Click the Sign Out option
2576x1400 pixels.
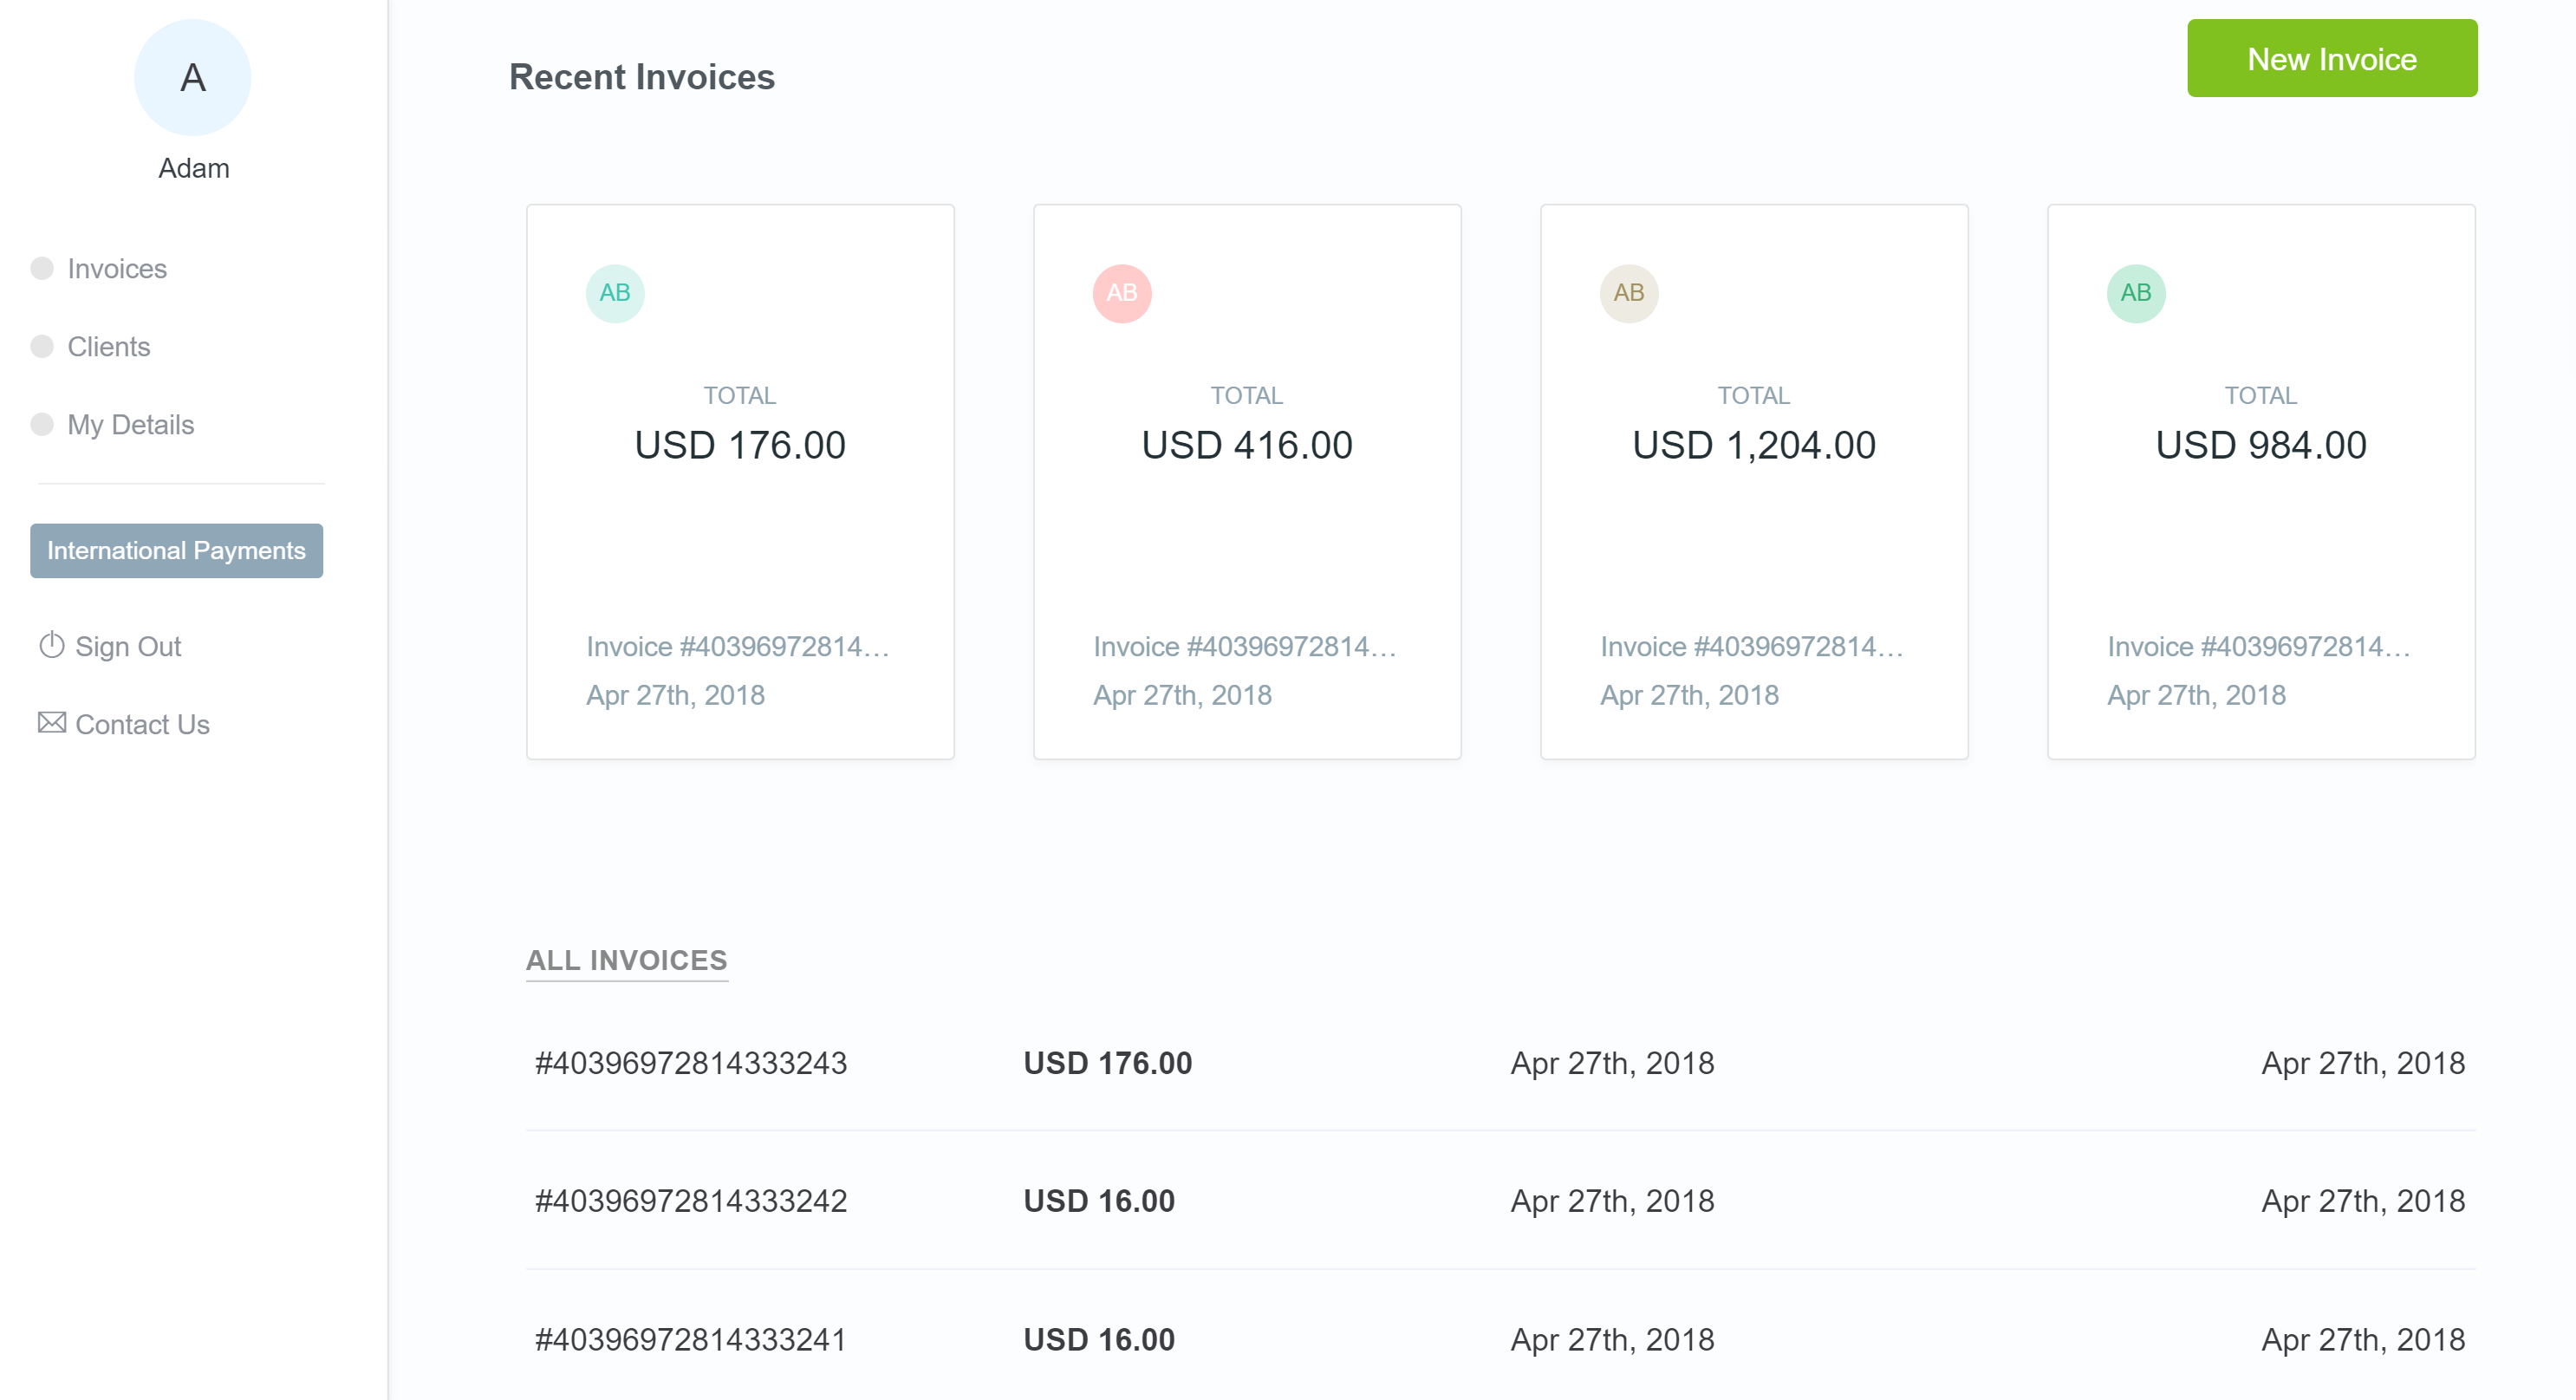[x=127, y=647]
